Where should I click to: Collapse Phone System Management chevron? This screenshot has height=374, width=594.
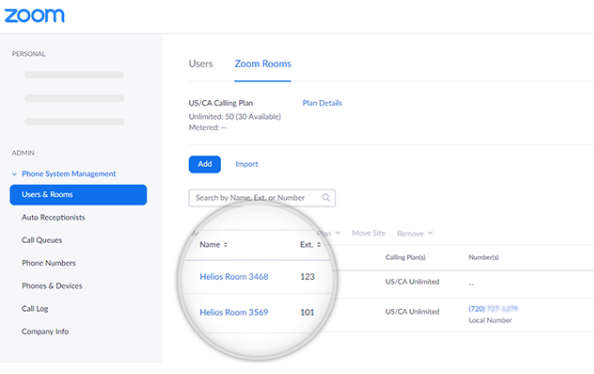pyautogui.click(x=14, y=174)
